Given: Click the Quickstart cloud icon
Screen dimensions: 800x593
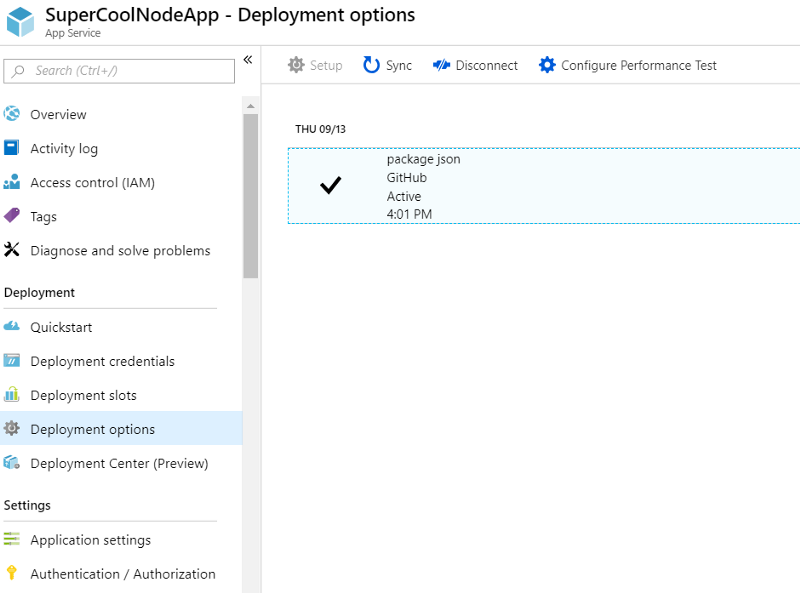Looking at the screenshot, I should coord(11,326).
